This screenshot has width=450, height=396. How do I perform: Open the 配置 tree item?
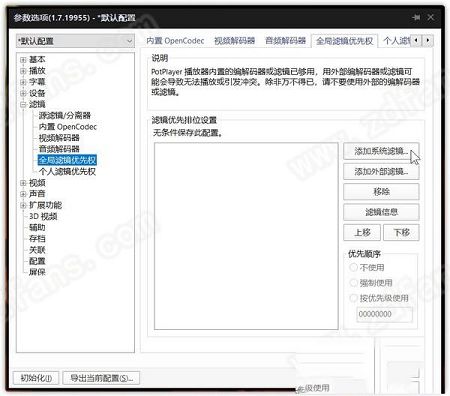click(37, 261)
